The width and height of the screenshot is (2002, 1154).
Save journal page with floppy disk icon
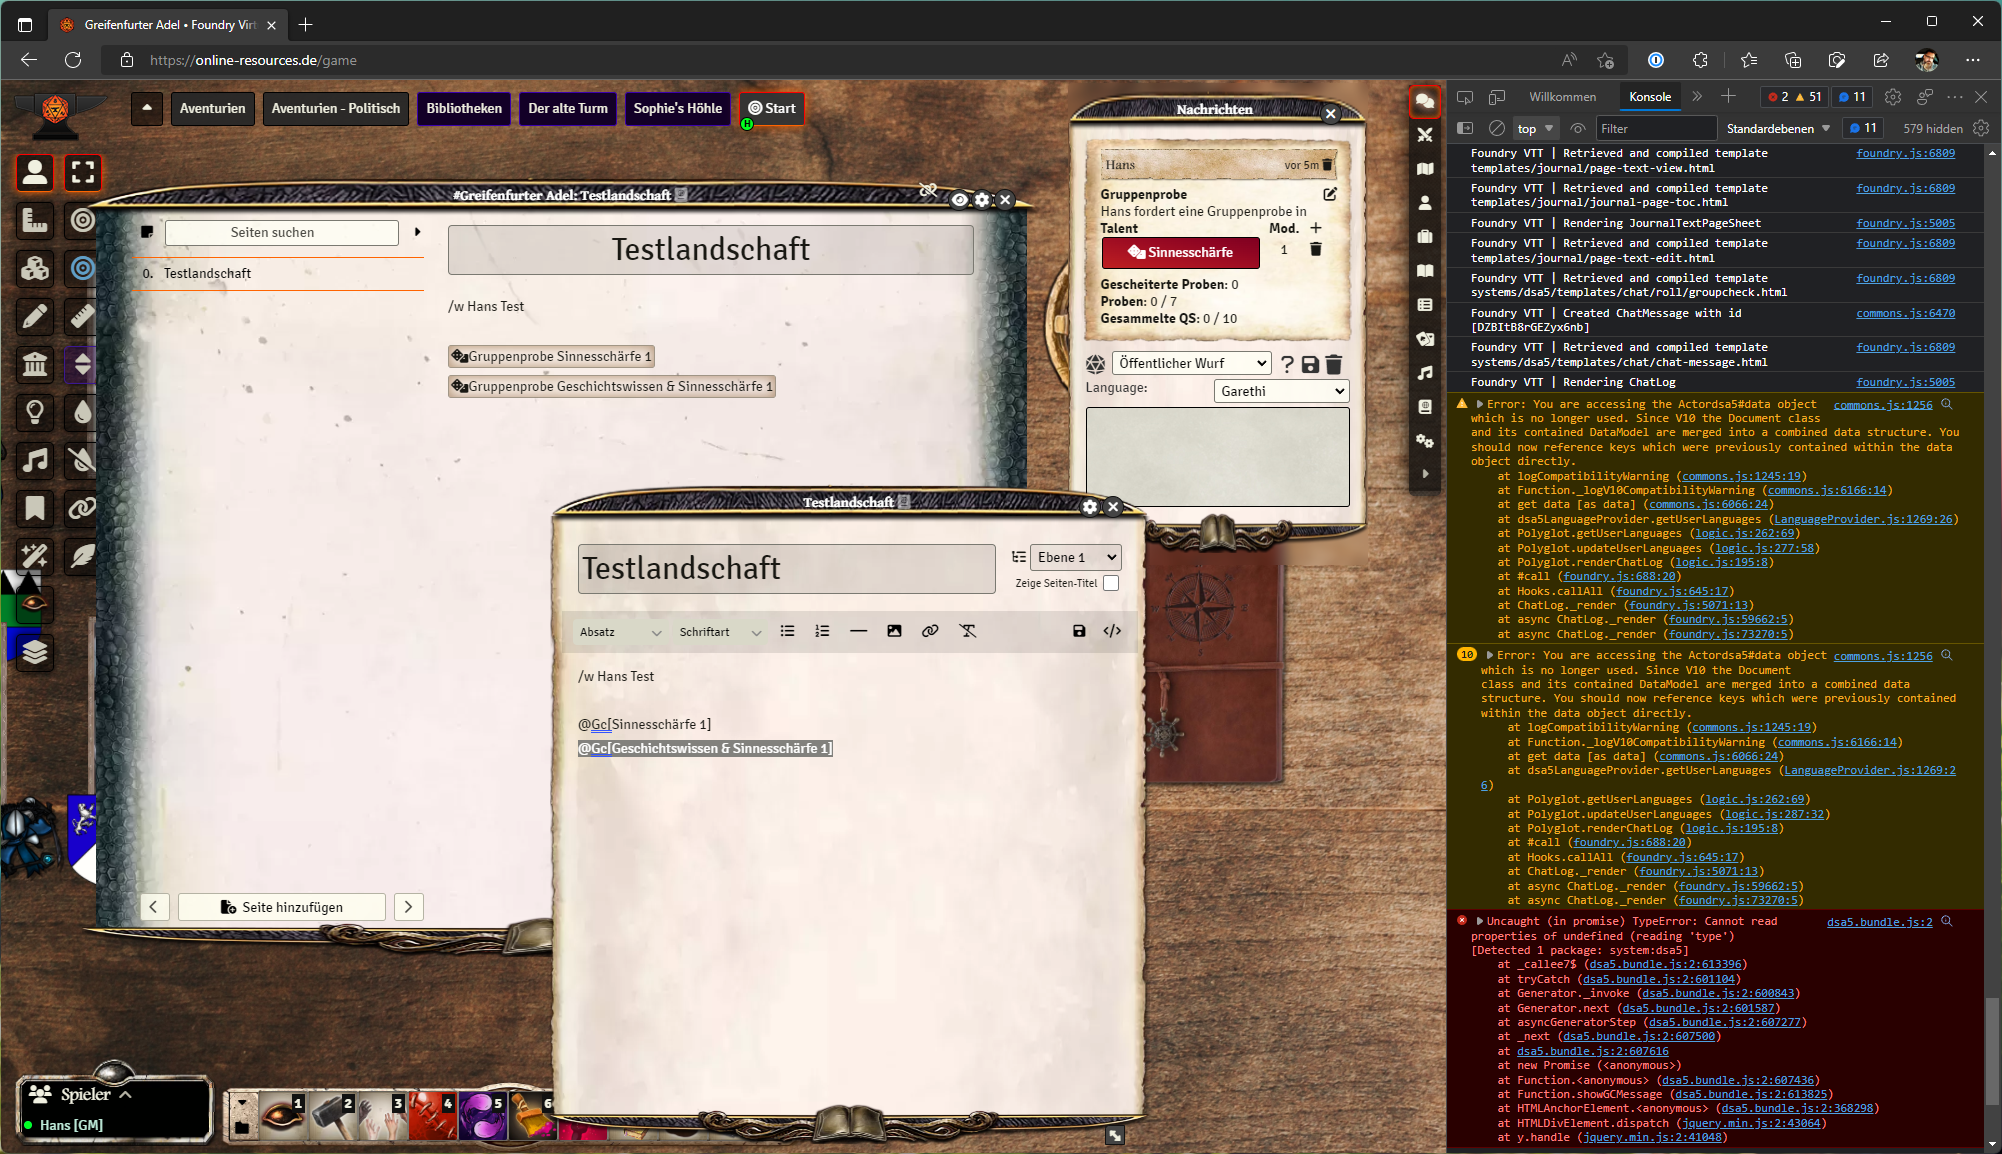coord(1079,631)
